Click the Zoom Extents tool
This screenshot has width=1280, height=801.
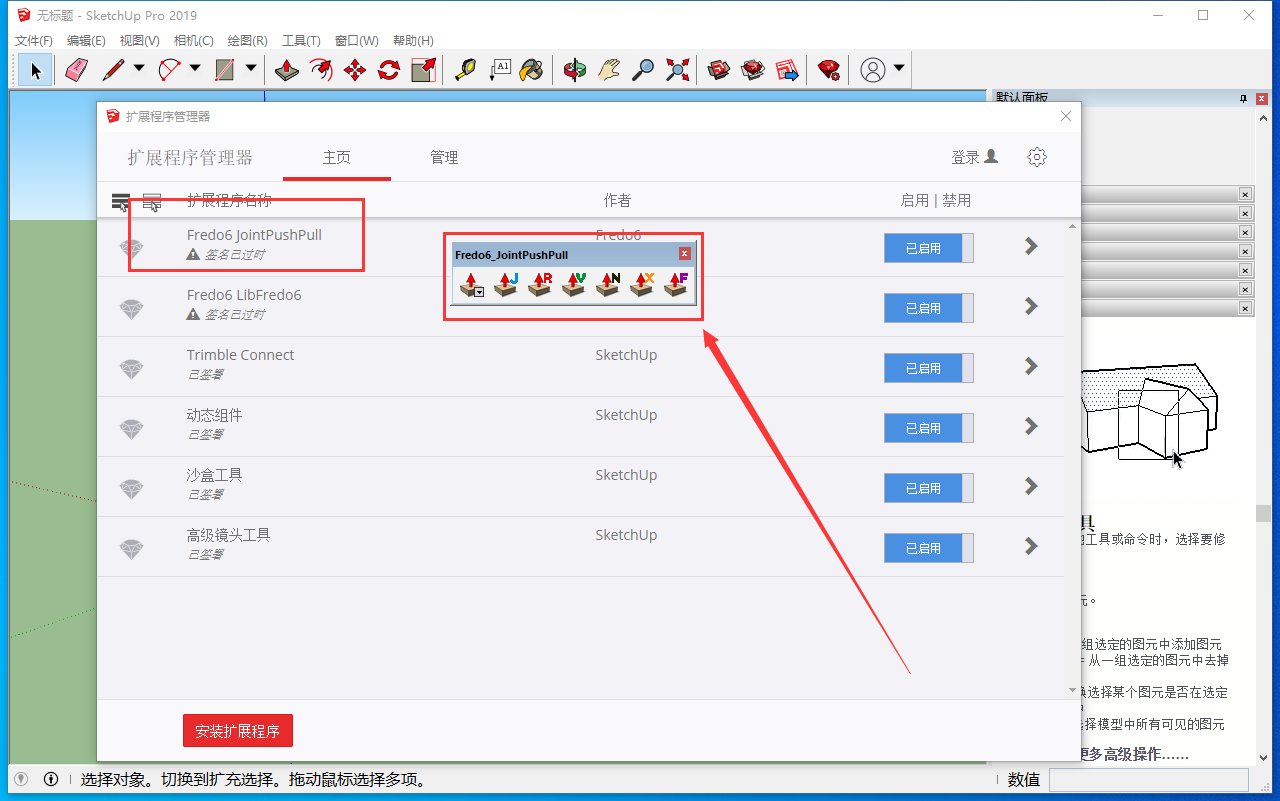pos(677,70)
